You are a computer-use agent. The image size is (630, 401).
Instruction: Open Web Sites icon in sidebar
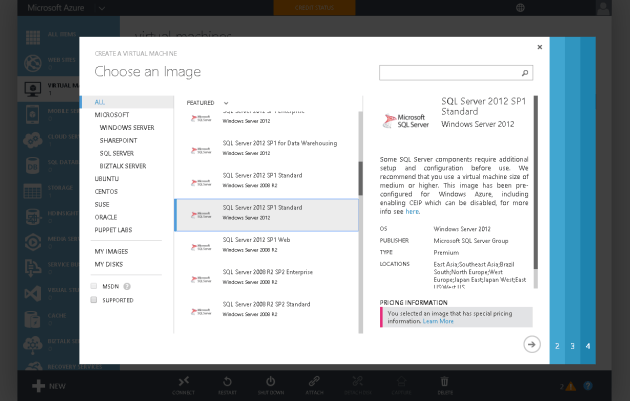33,63
